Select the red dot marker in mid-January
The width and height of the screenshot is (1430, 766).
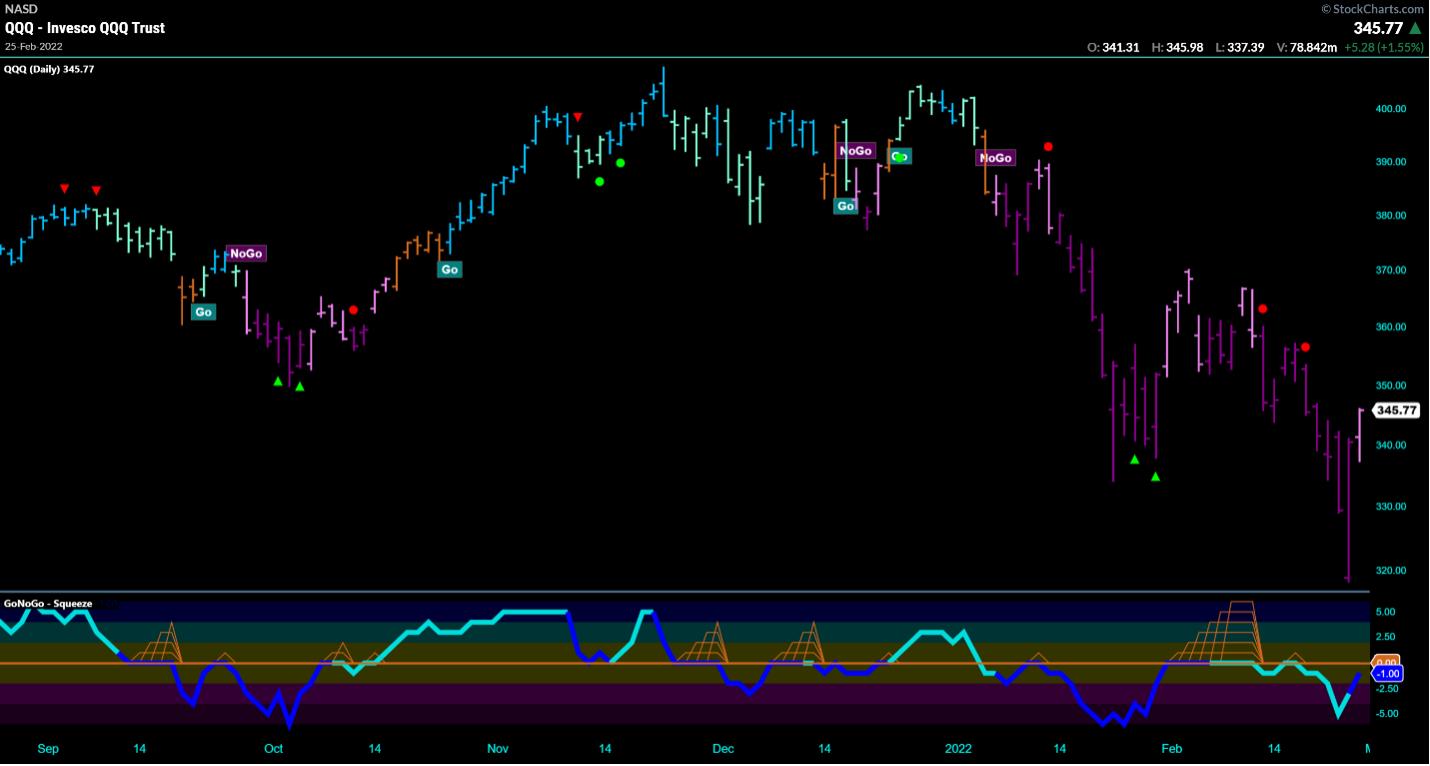pos(1047,147)
